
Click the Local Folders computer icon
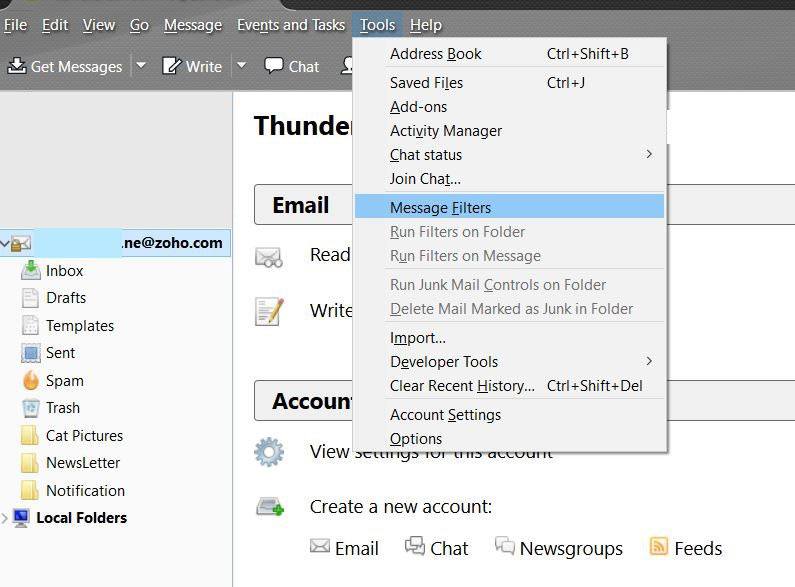click(21, 518)
